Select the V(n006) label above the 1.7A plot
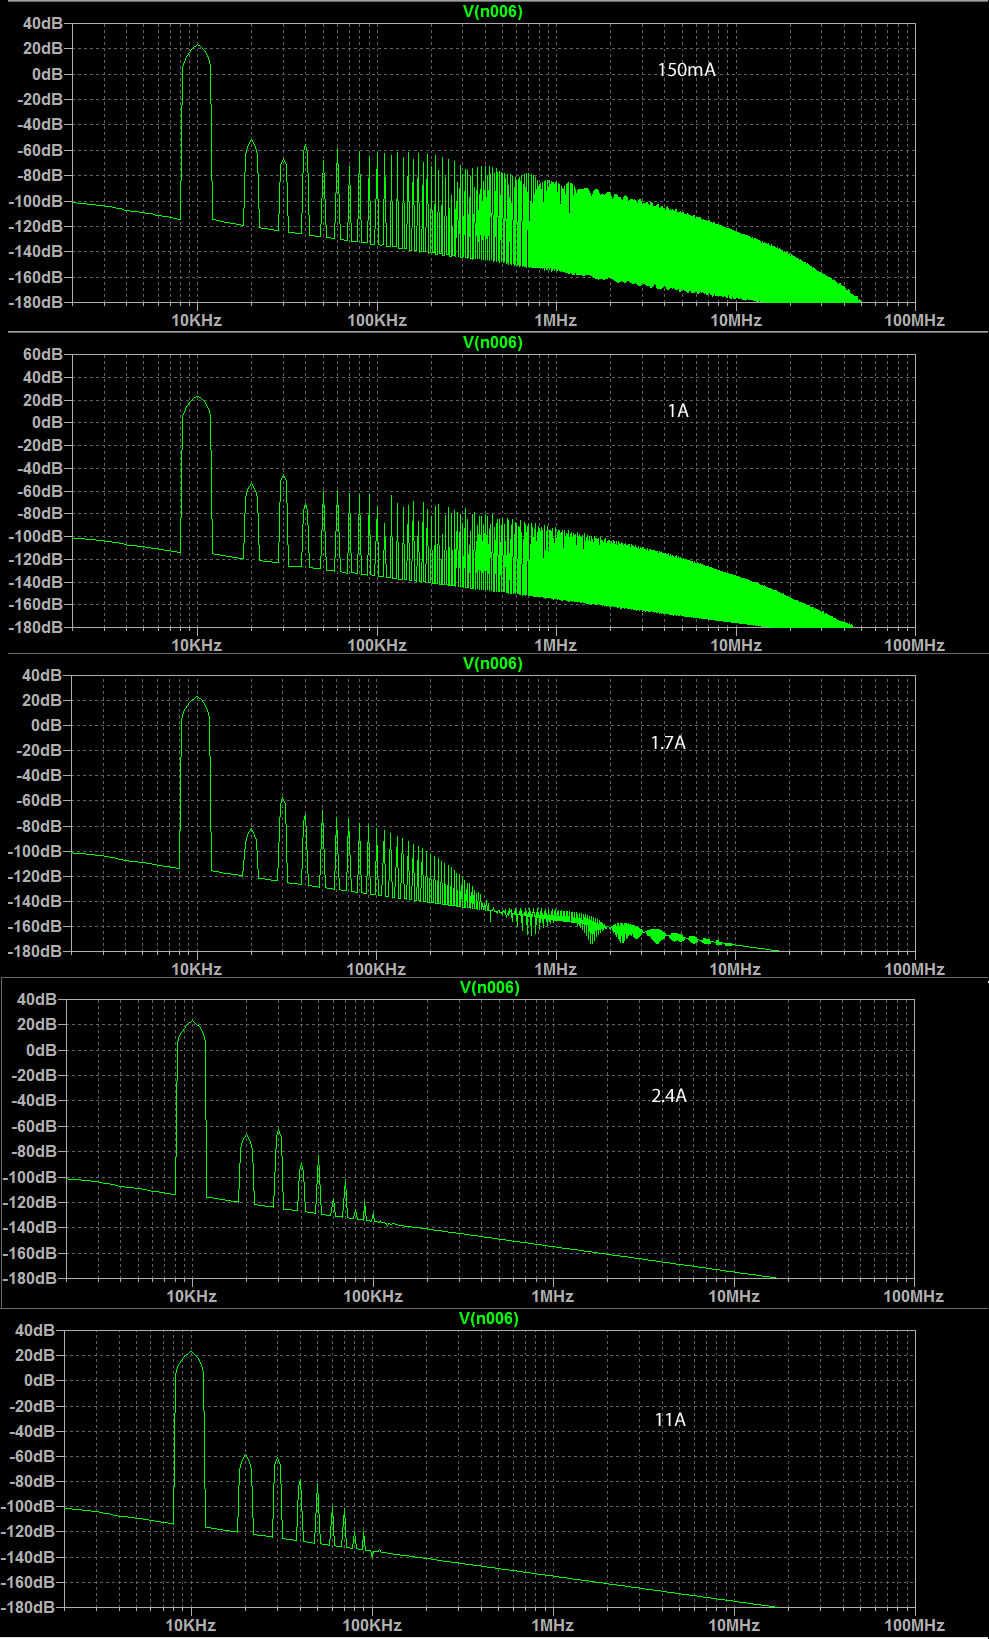989x1639 pixels. point(492,663)
